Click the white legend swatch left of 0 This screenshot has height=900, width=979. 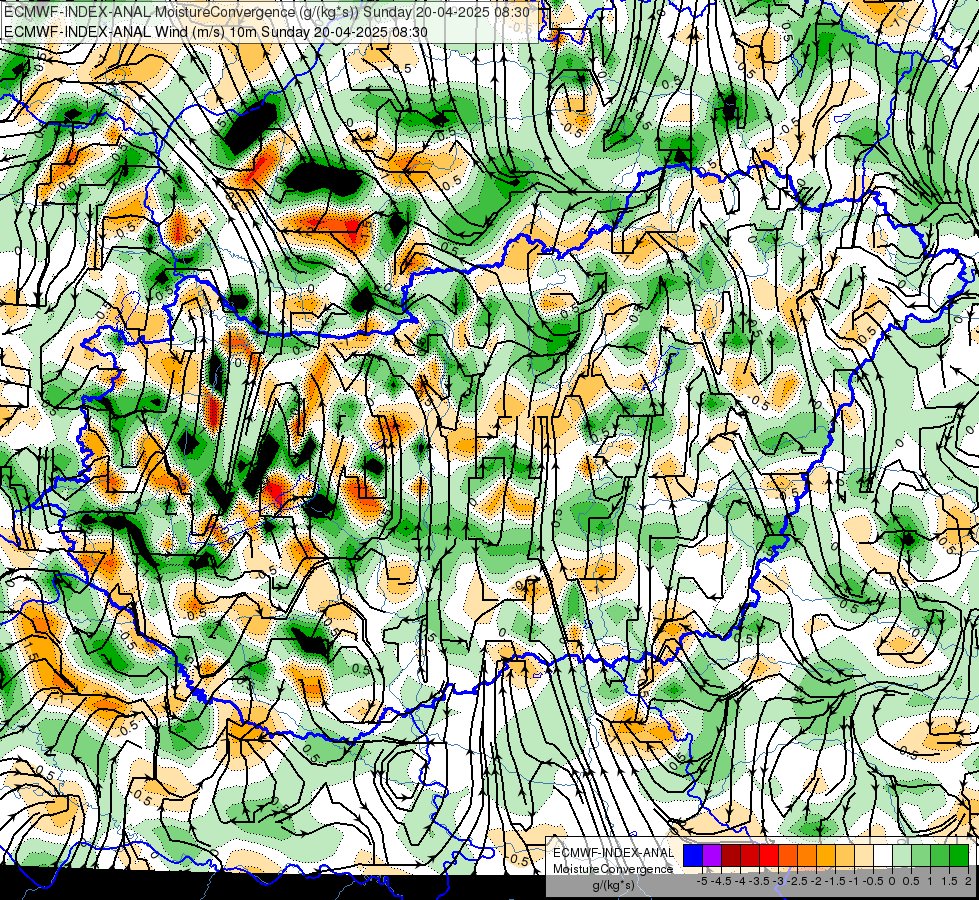[x=883, y=855]
